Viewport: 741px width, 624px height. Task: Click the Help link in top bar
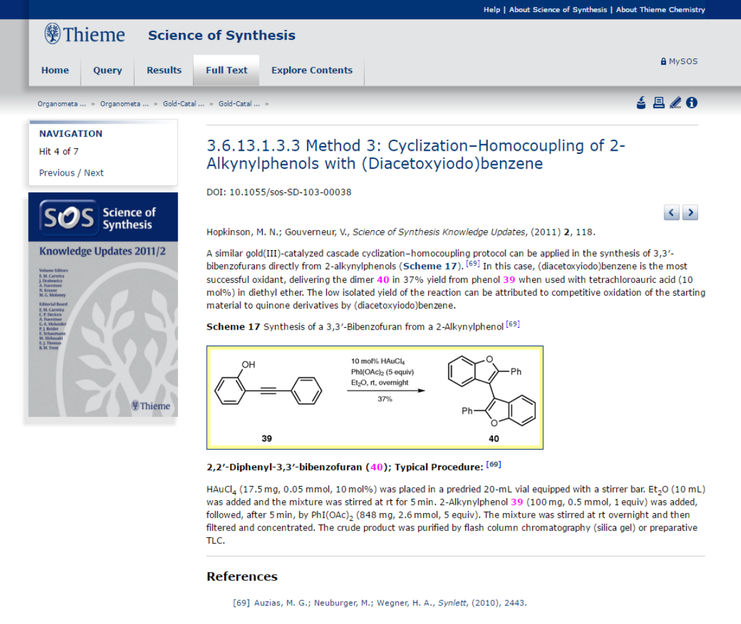(491, 9)
